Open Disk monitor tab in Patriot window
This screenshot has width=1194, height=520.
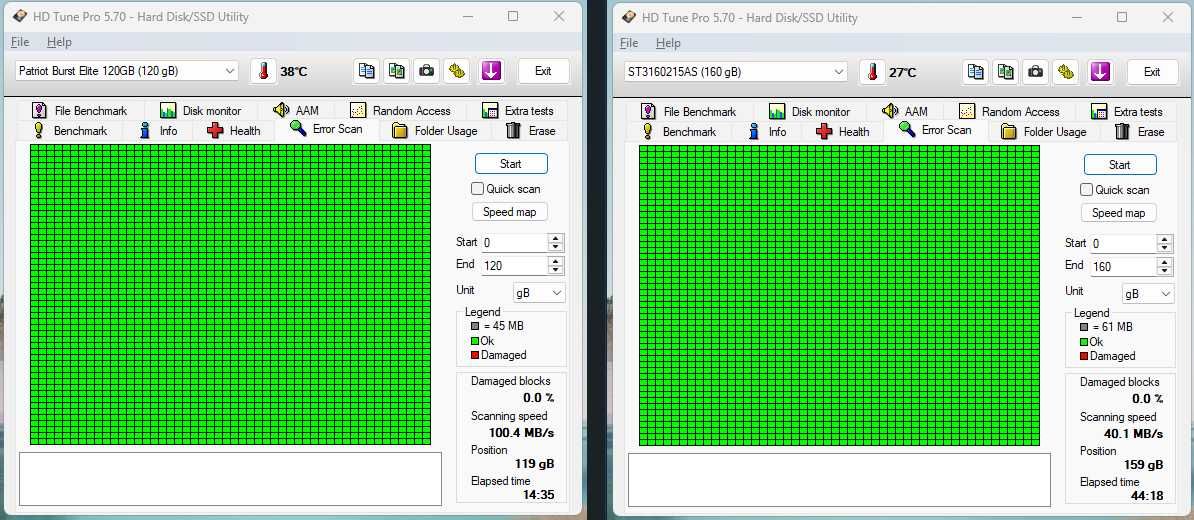(200, 110)
